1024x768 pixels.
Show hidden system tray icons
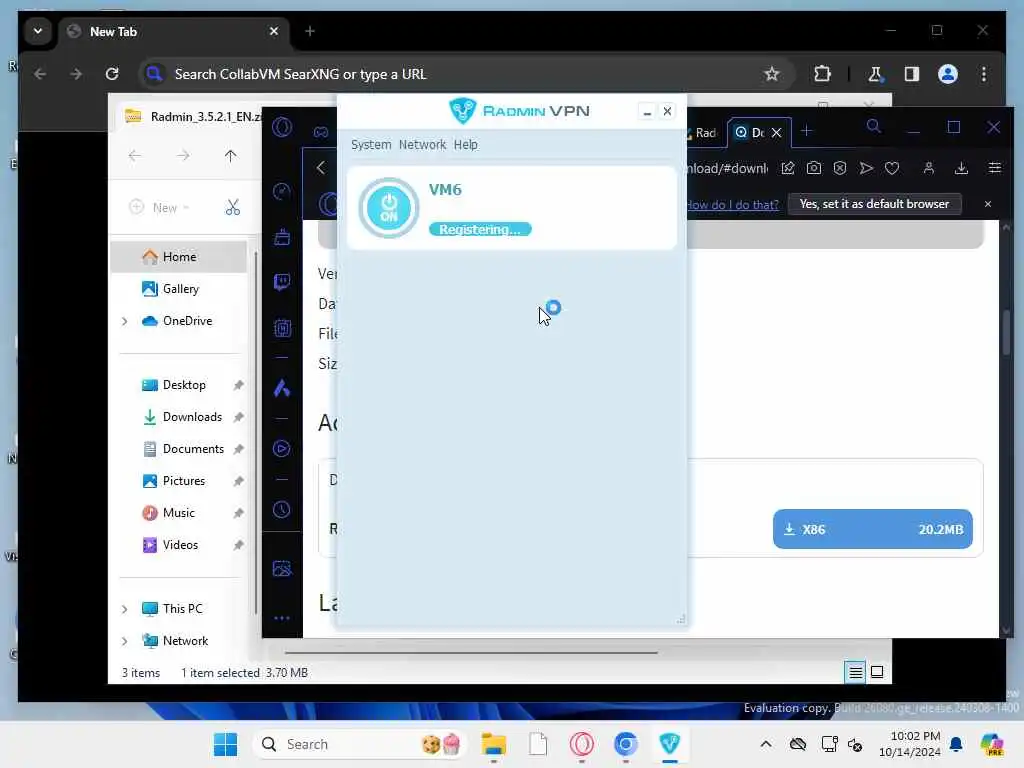pyautogui.click(x=765, y=744)
